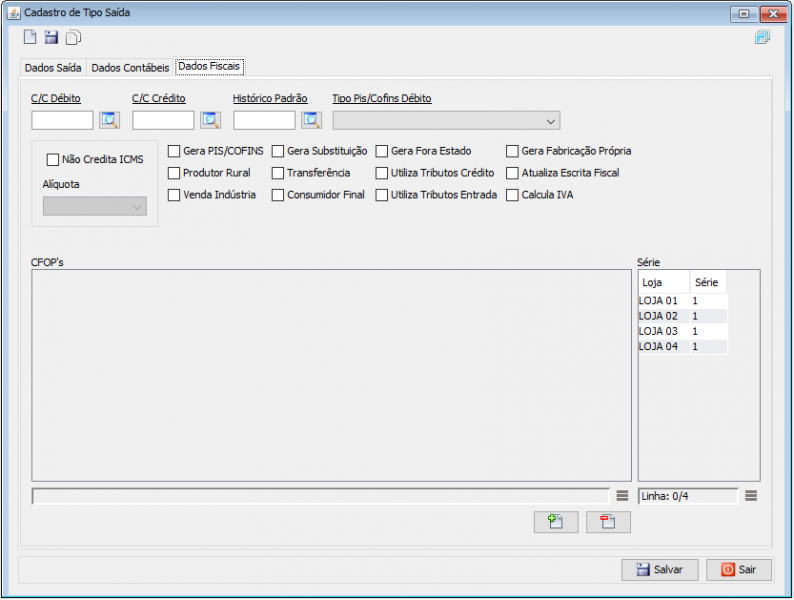Close the Cadastro de Tipo Saída window
794x600 pixels.
[x=773, y=14]
